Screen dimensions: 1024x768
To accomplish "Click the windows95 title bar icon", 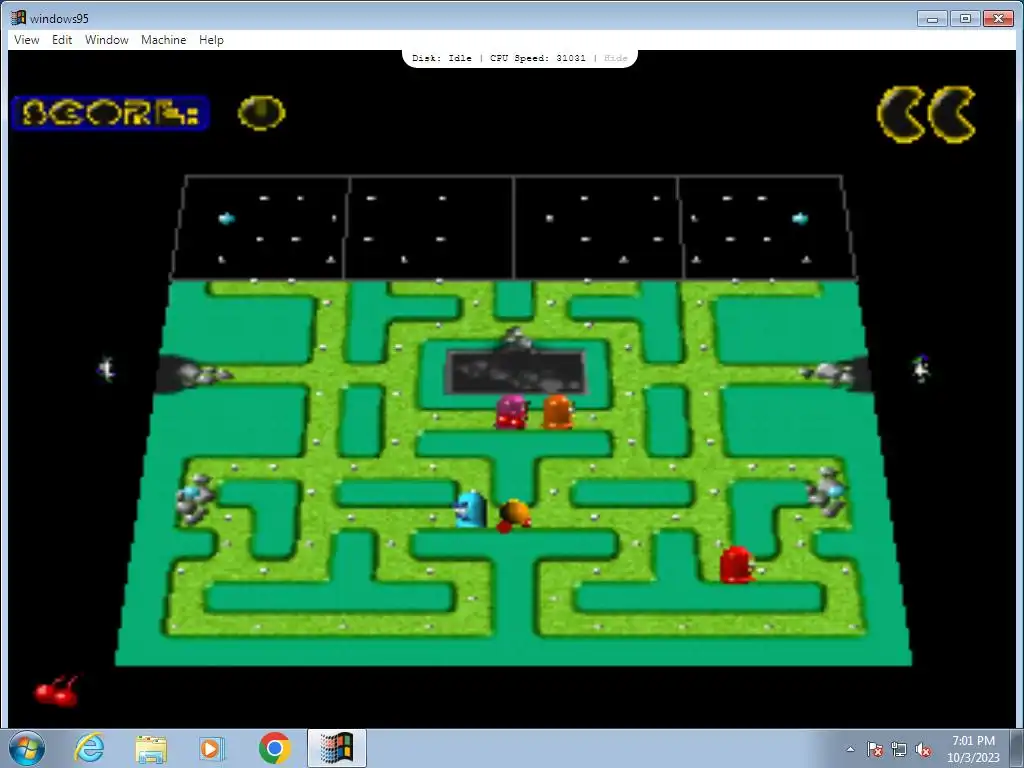I will coord(19,18).
